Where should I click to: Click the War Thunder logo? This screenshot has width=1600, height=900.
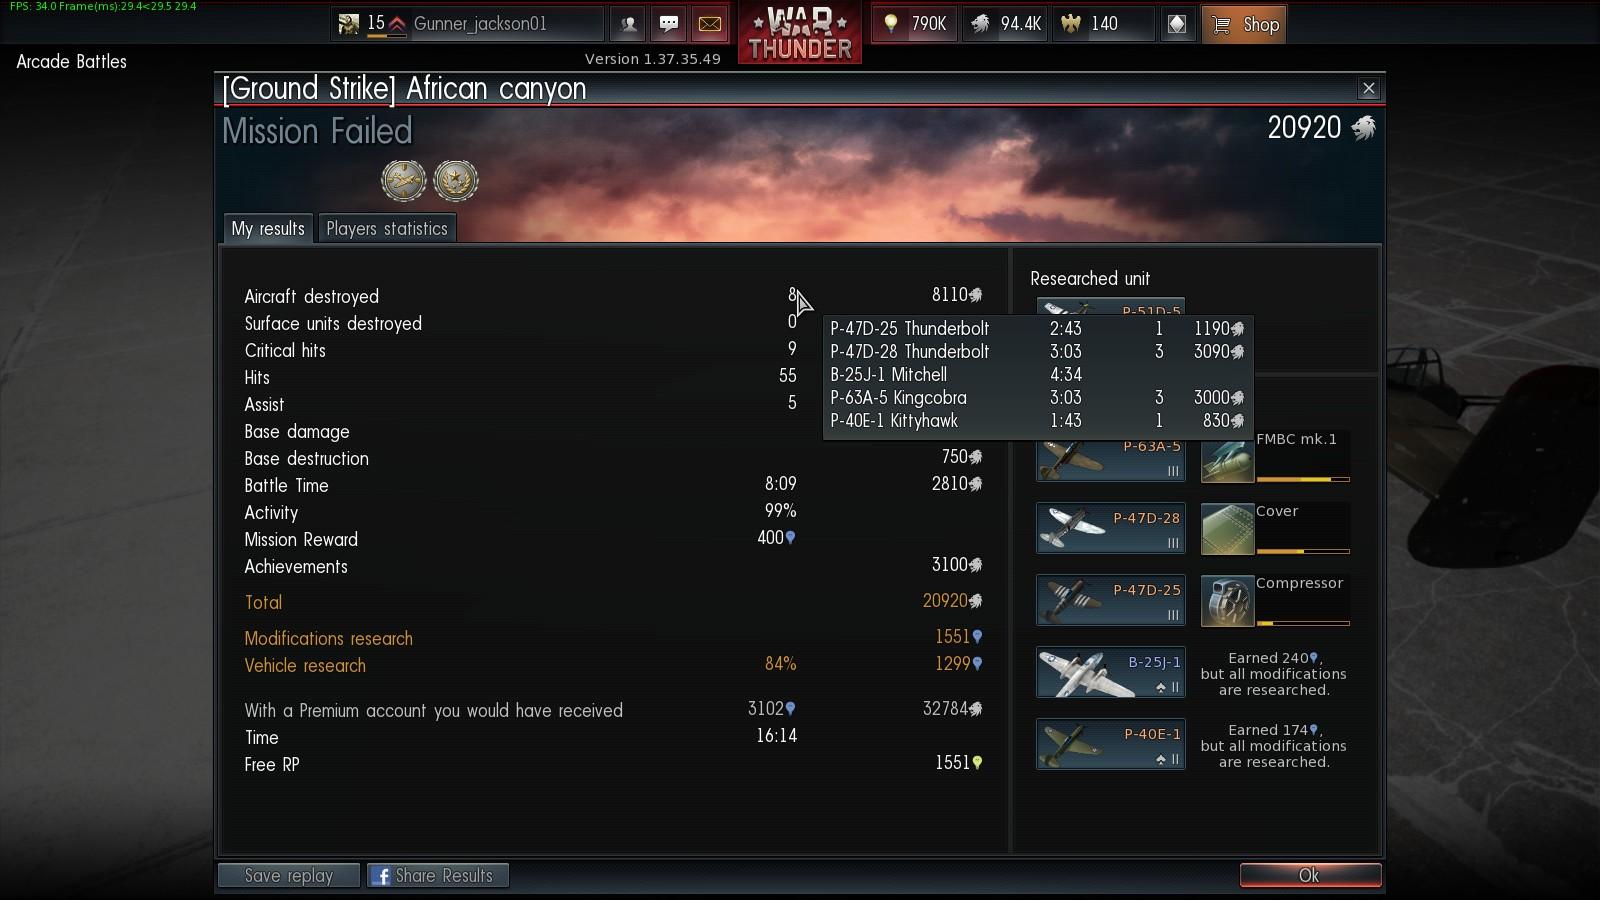pos(800,32)
